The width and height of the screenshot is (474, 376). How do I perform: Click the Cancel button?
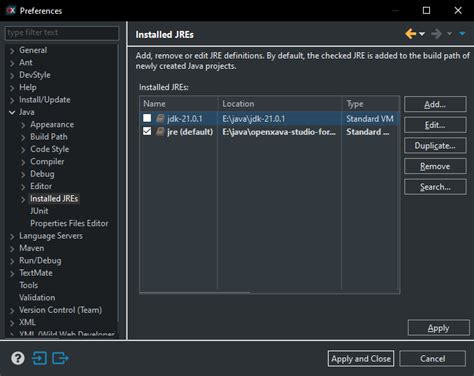point(433,359)
